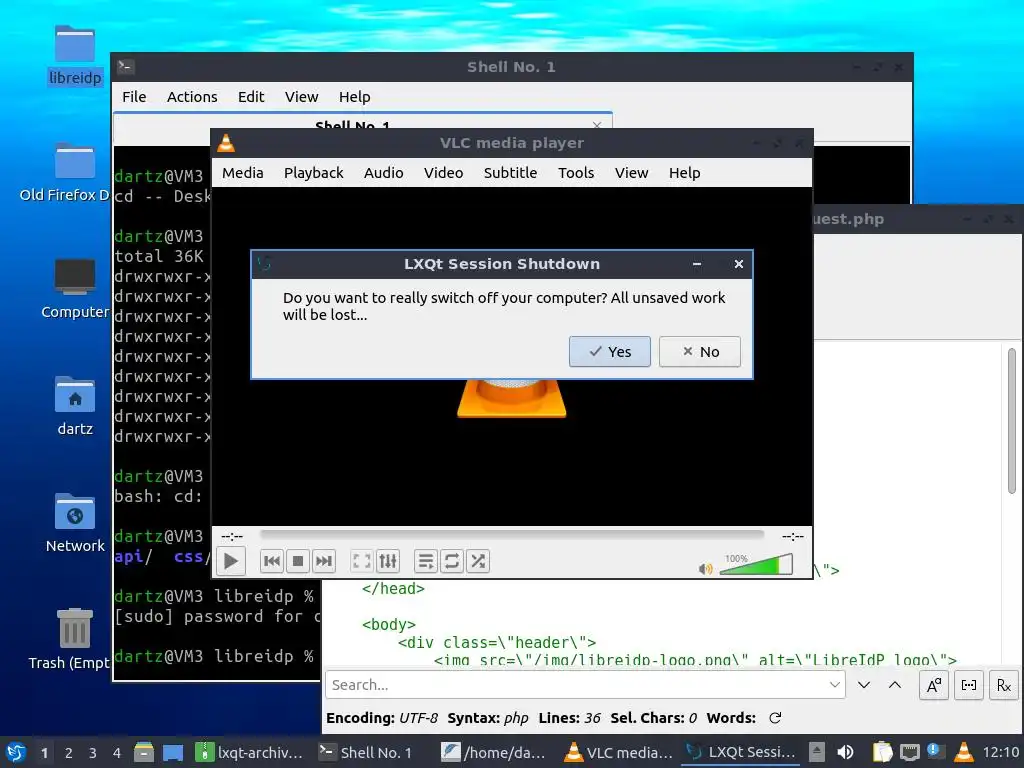Find previous match with up chevron
The height and width of the screenshot is (768, 1024).
click(895, 684)
